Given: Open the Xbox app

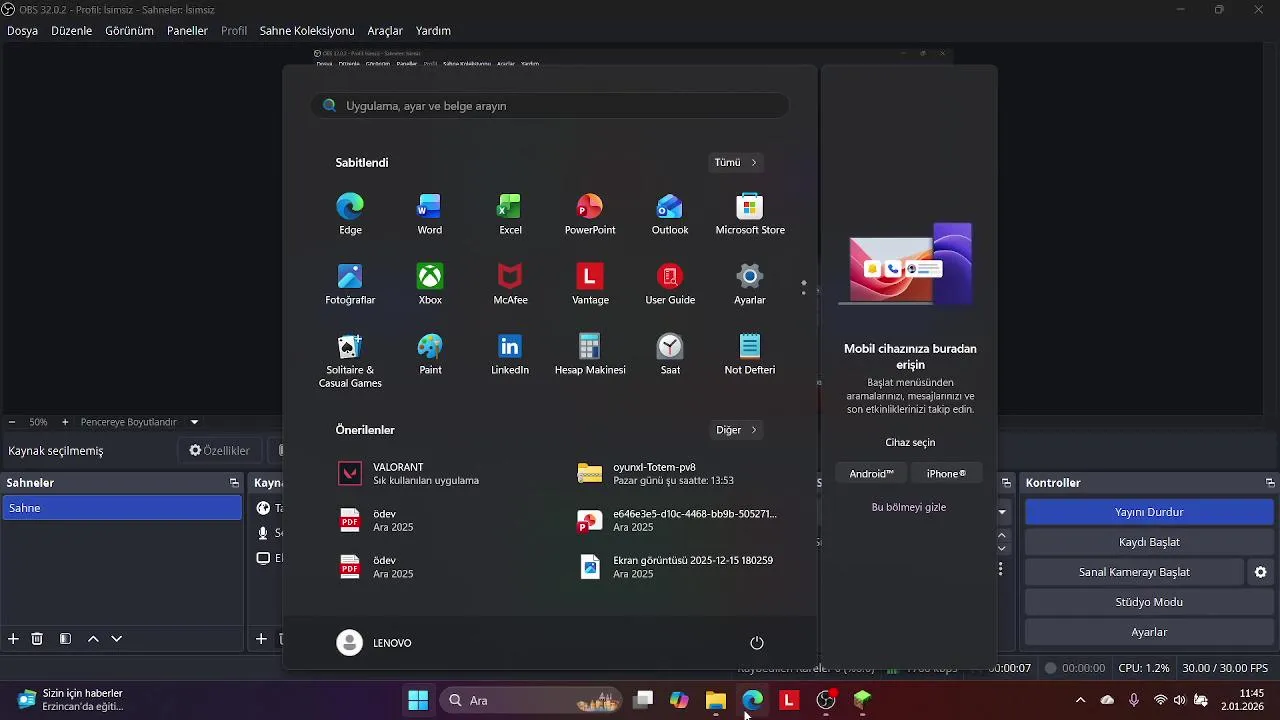Looking at the screenshot, I should 430,284.
